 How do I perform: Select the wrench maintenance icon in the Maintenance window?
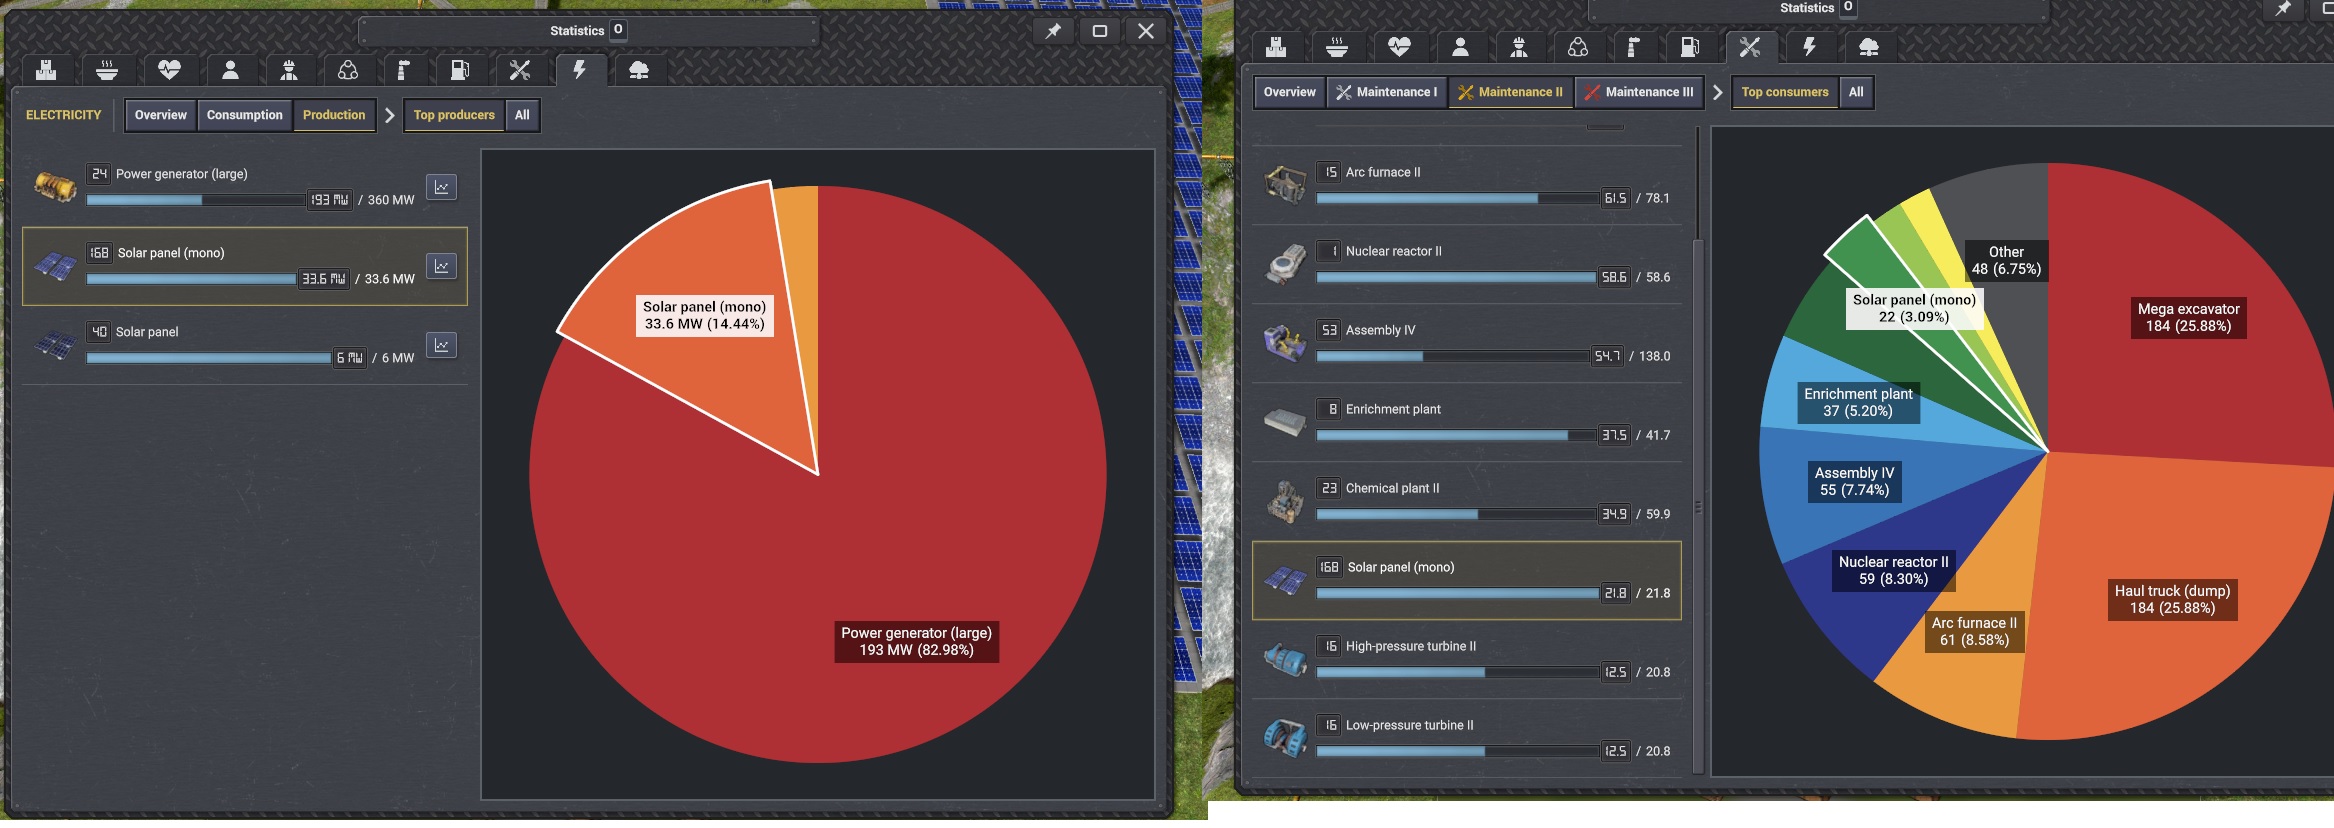1750,47
